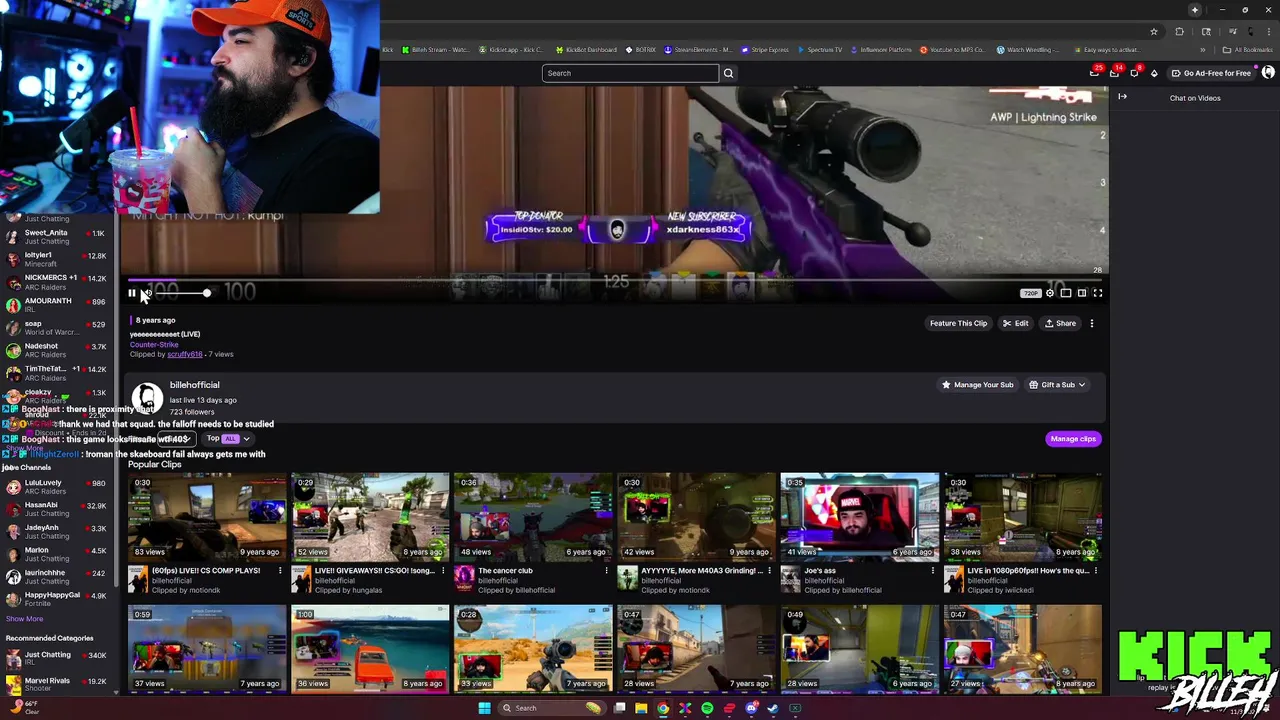Open "Joe's ass" clip thumbnail
Image resolution: width=1280 pixels, height=720 pixels.
click(x=859, y=517)
